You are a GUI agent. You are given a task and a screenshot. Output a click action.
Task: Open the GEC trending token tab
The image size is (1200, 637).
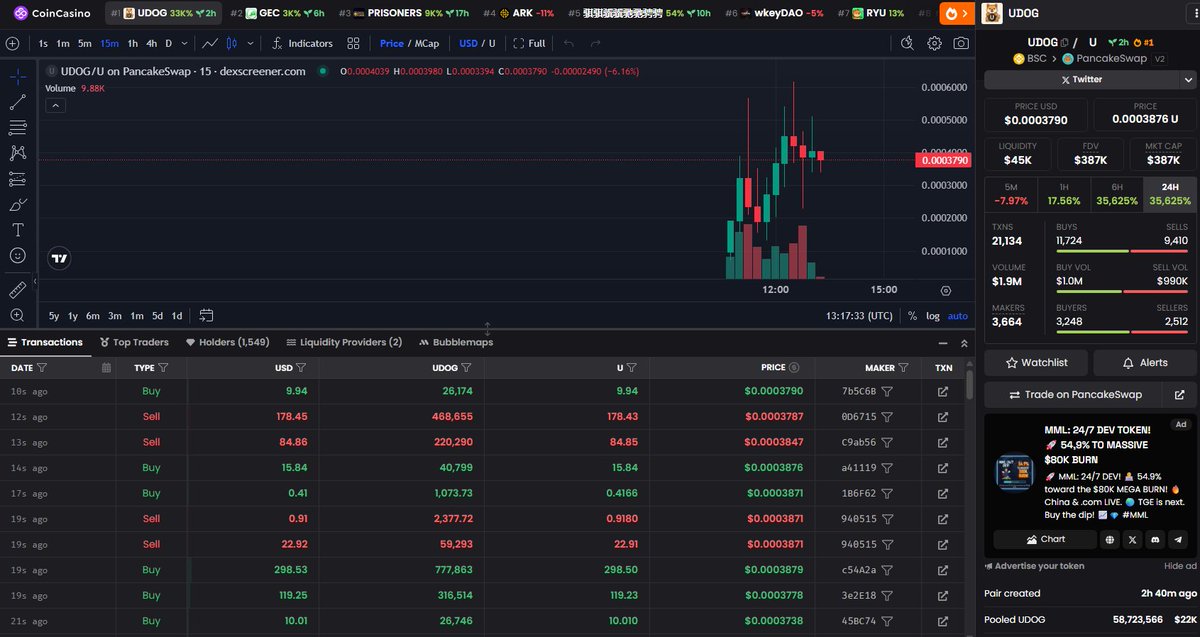pos(276,13)
